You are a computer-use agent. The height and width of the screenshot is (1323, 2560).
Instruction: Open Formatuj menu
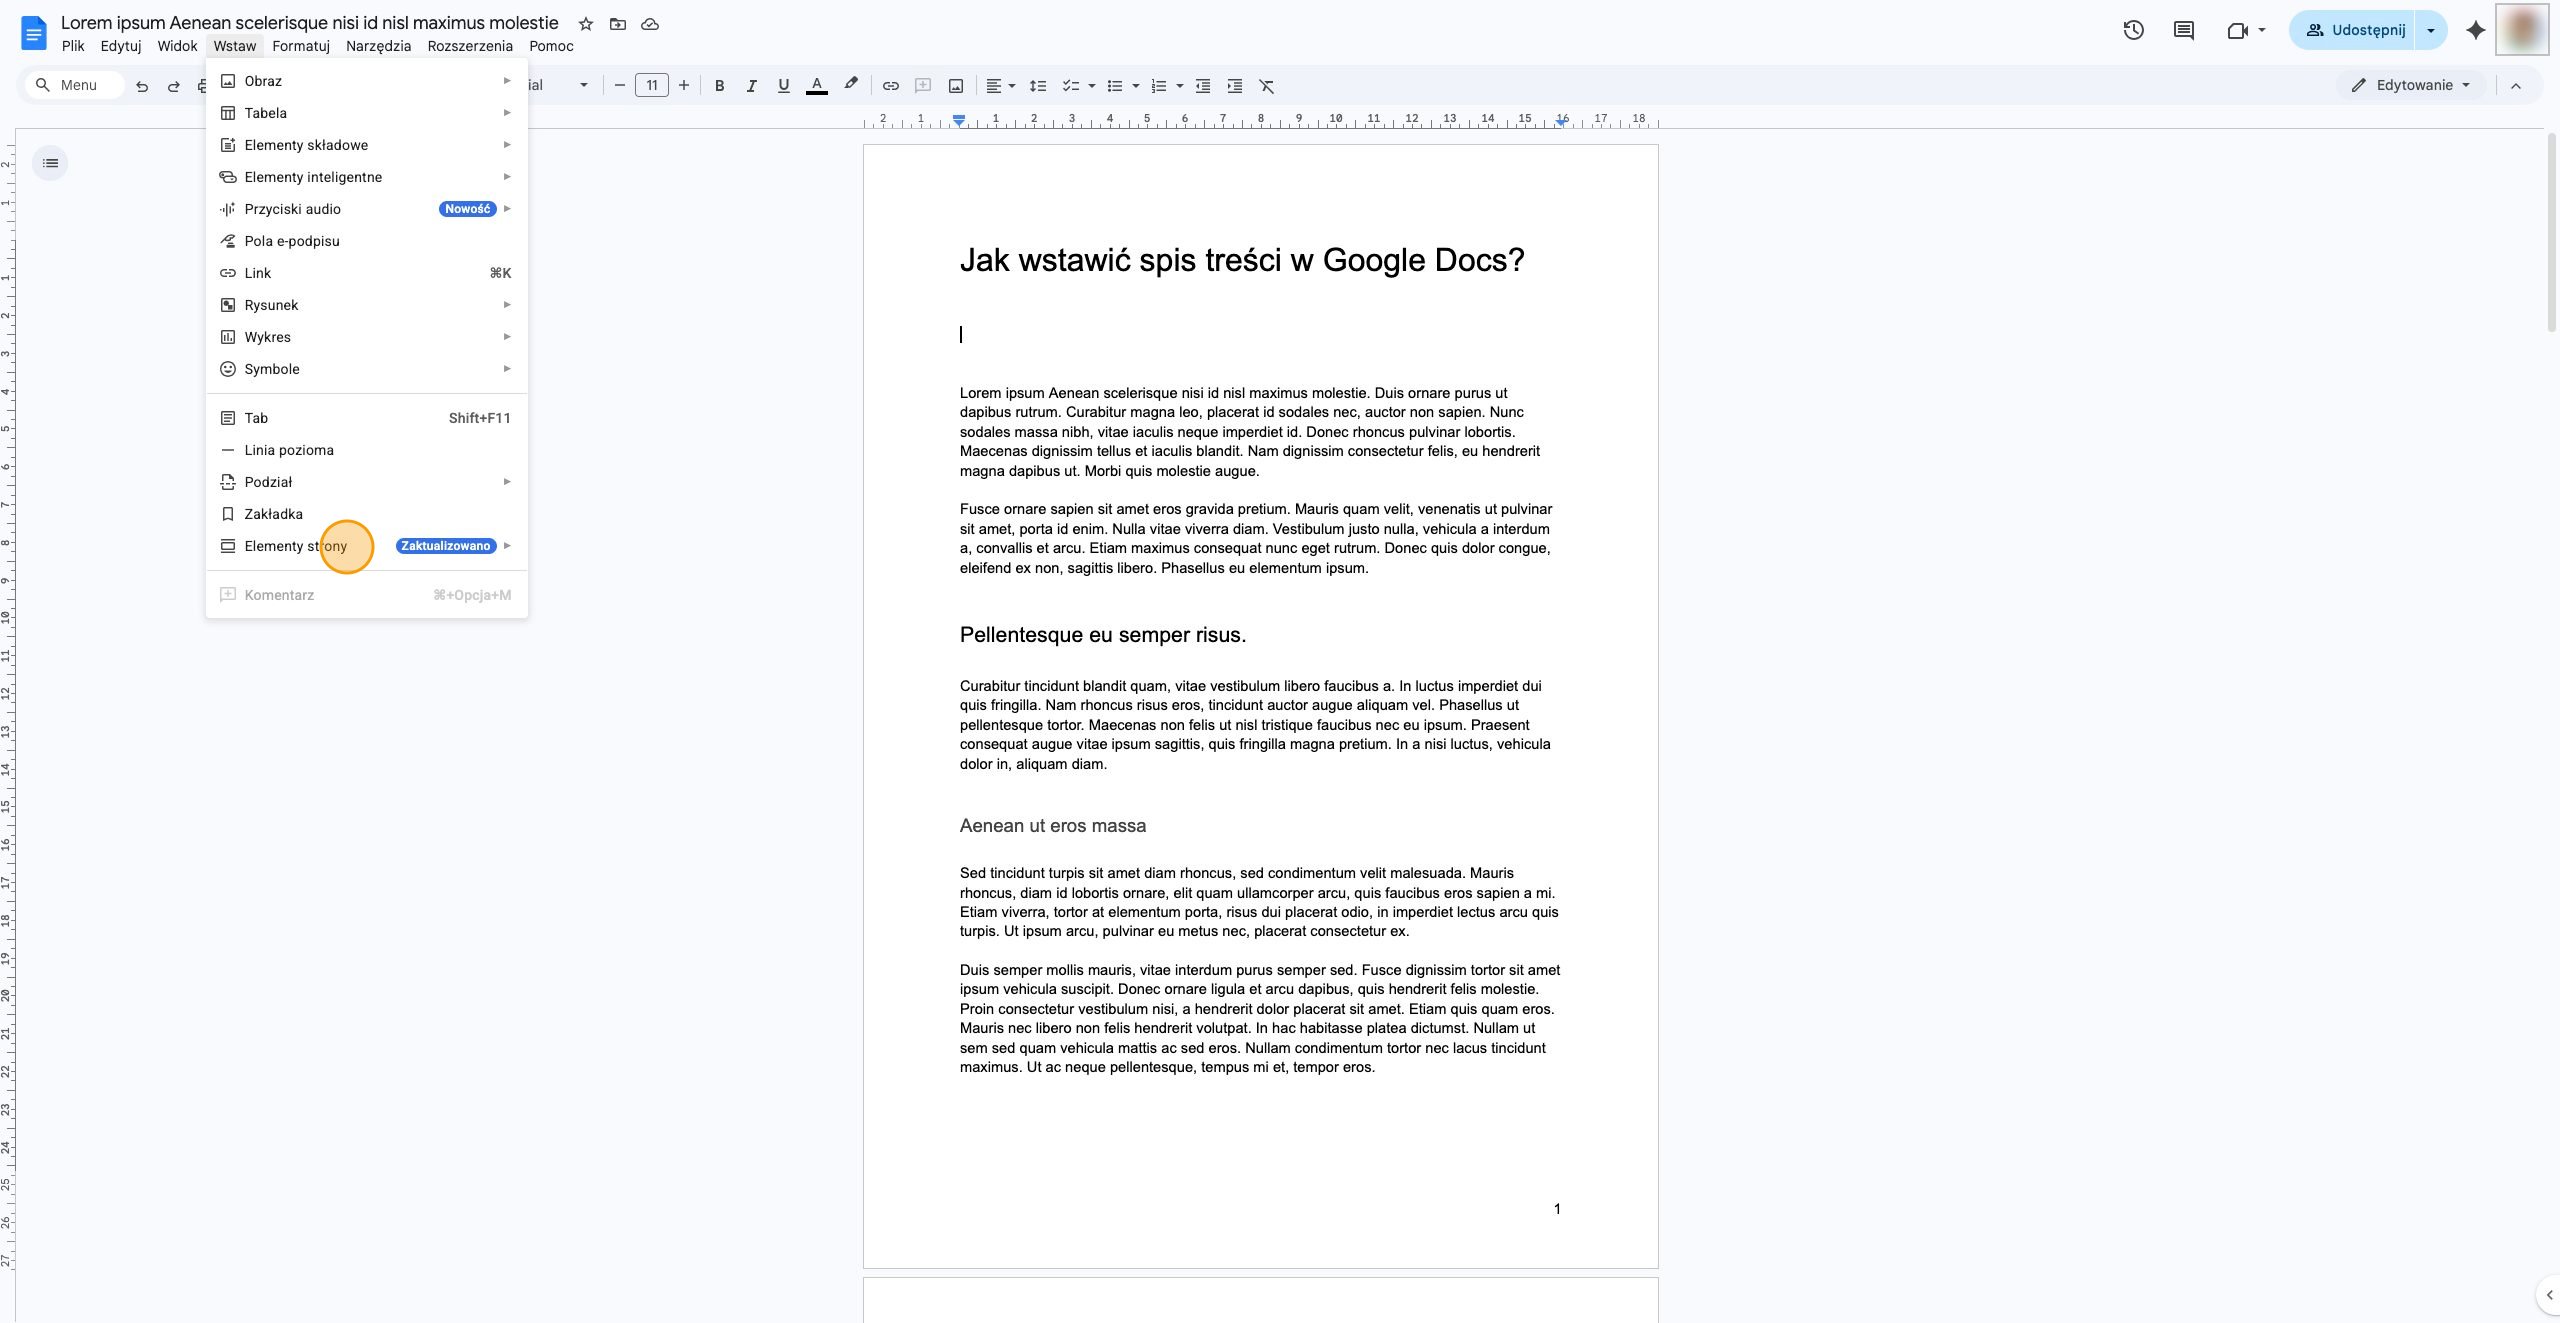pyautogui.click(x=301, y=46)
